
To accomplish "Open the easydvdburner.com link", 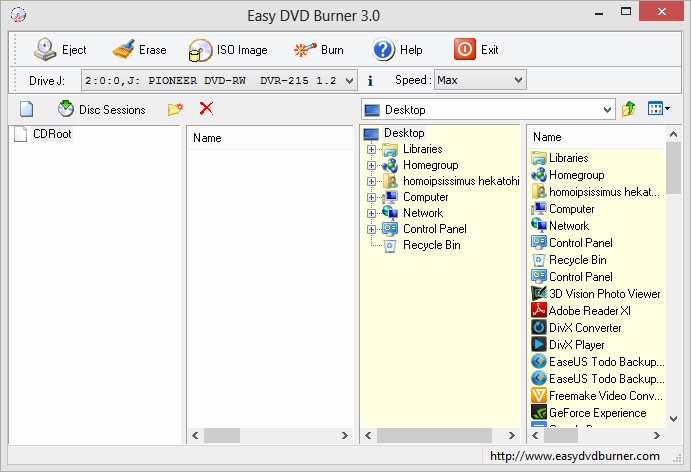I will (575, 456).
